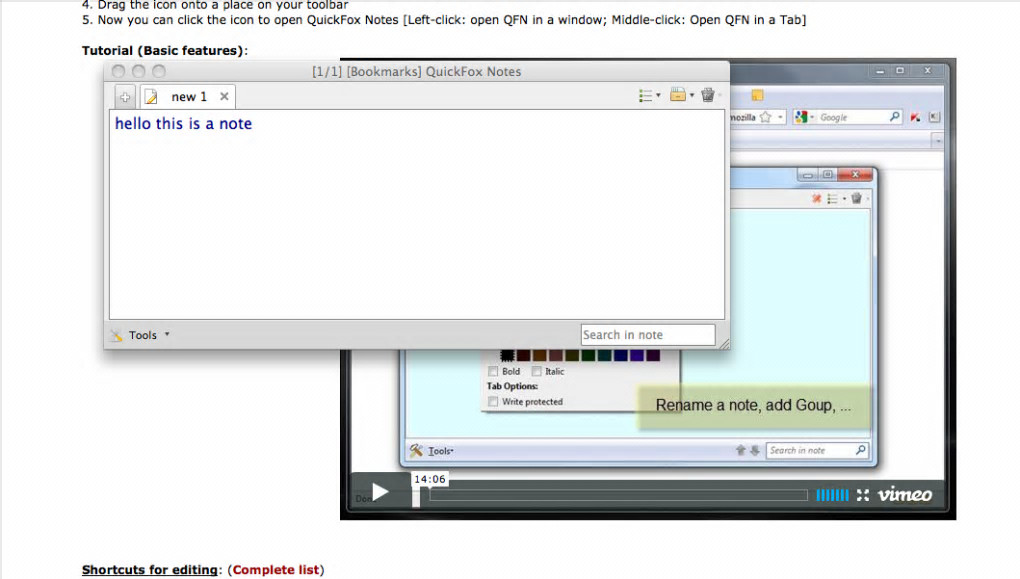Click the Tools wrench icon in QuickFox Notes
Screen dimensions: 1020x579
pos(116,335)
